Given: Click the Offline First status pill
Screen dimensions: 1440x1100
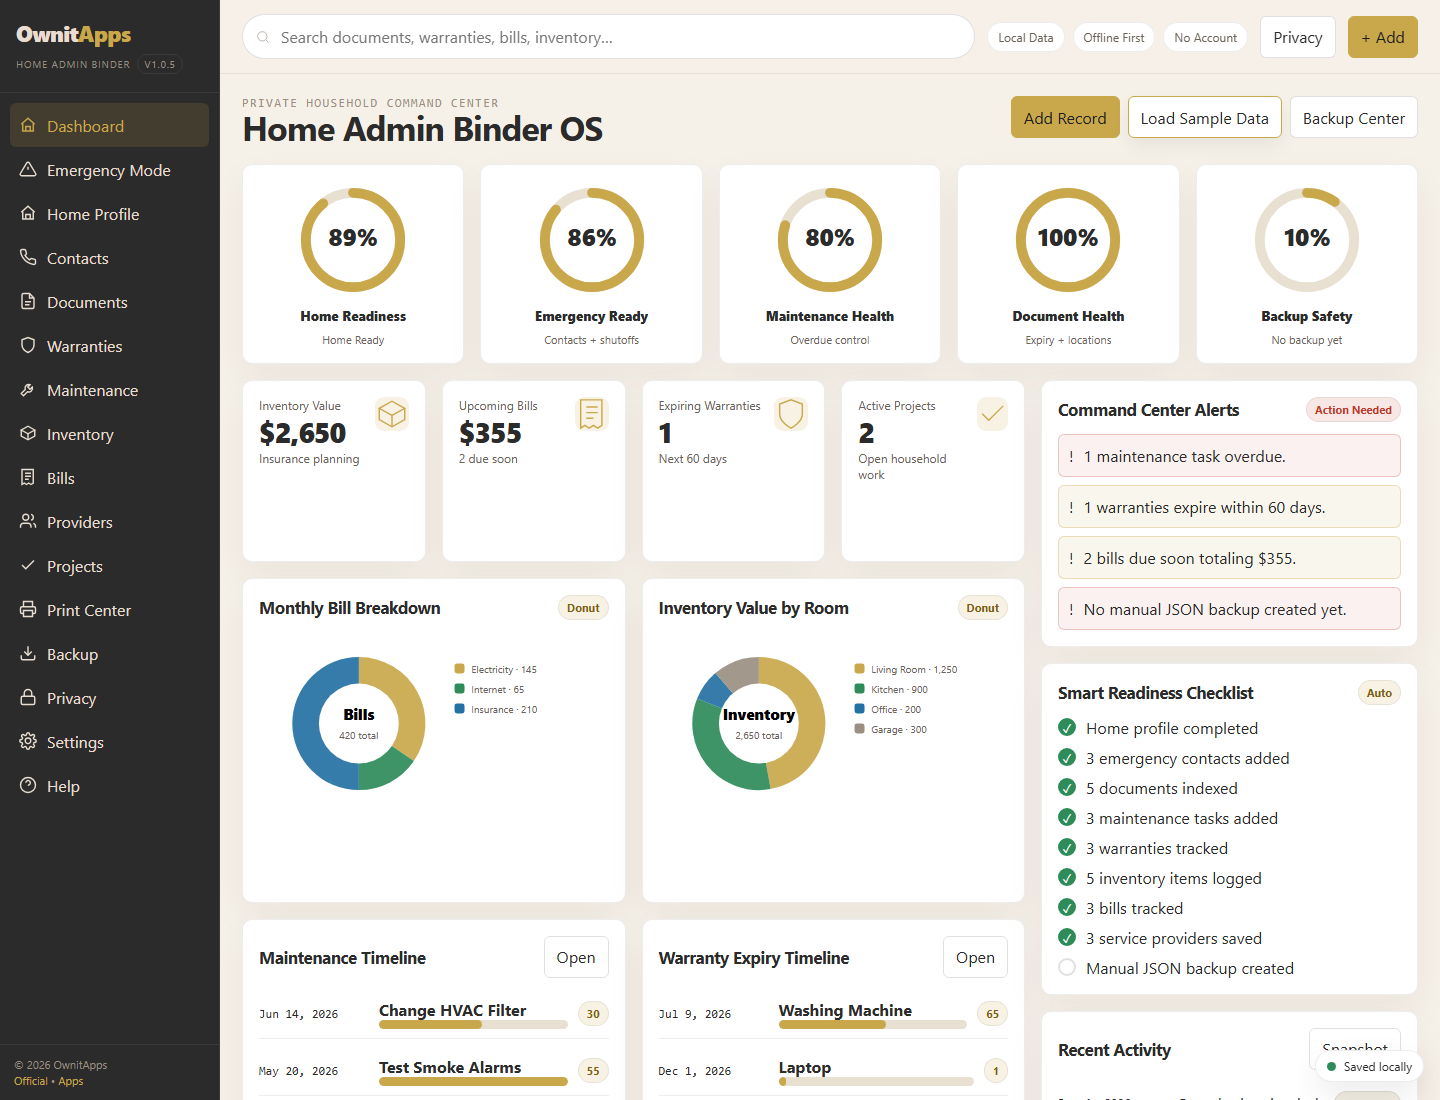Looking at the screenshot, I should click(1114, 37).
